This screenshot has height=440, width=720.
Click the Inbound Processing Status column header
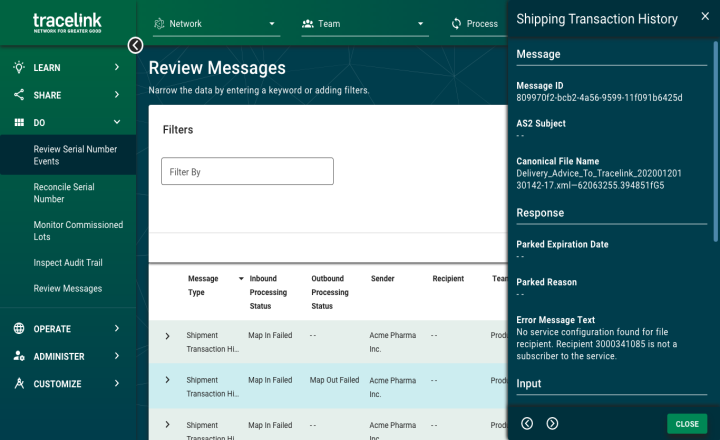[268, 292]
